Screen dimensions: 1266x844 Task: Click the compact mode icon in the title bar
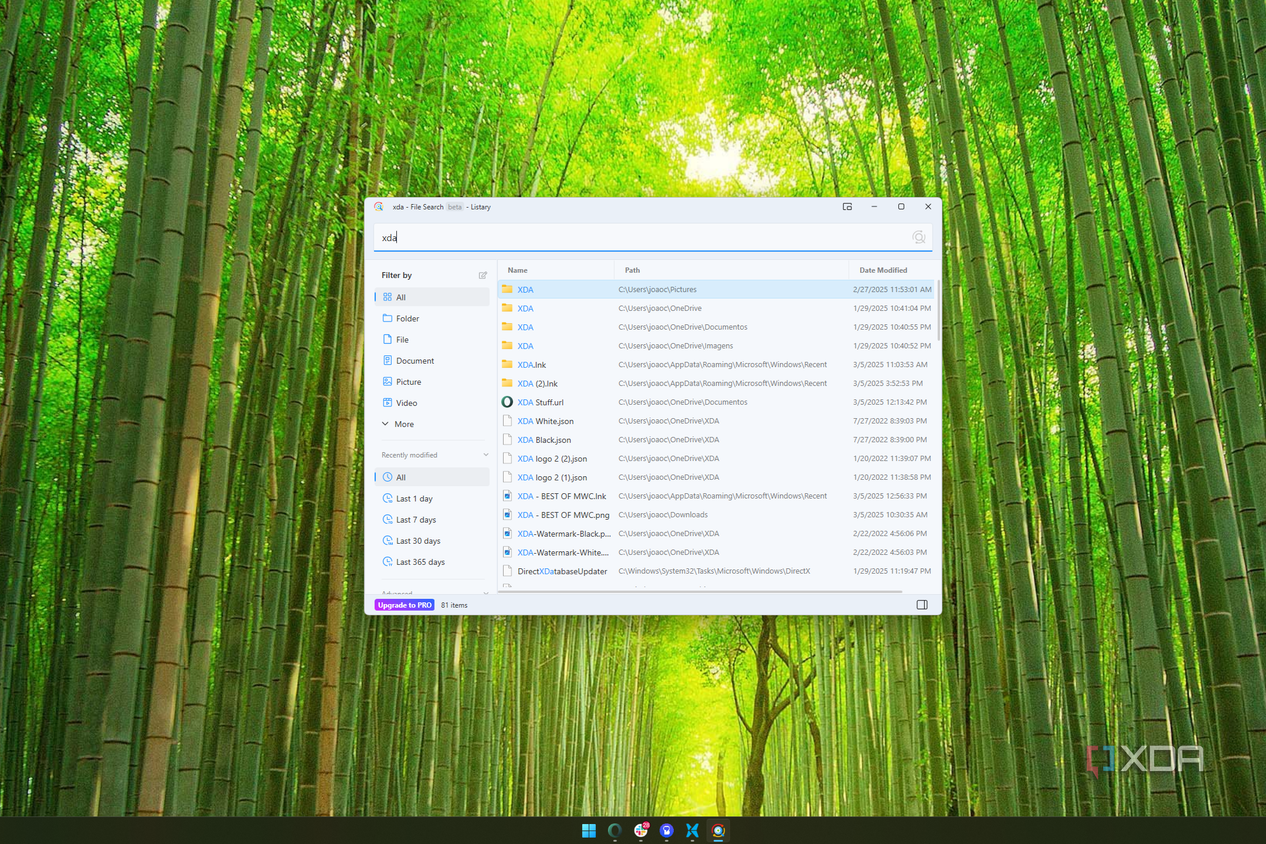pyautogui.click(x=847, y=207)
